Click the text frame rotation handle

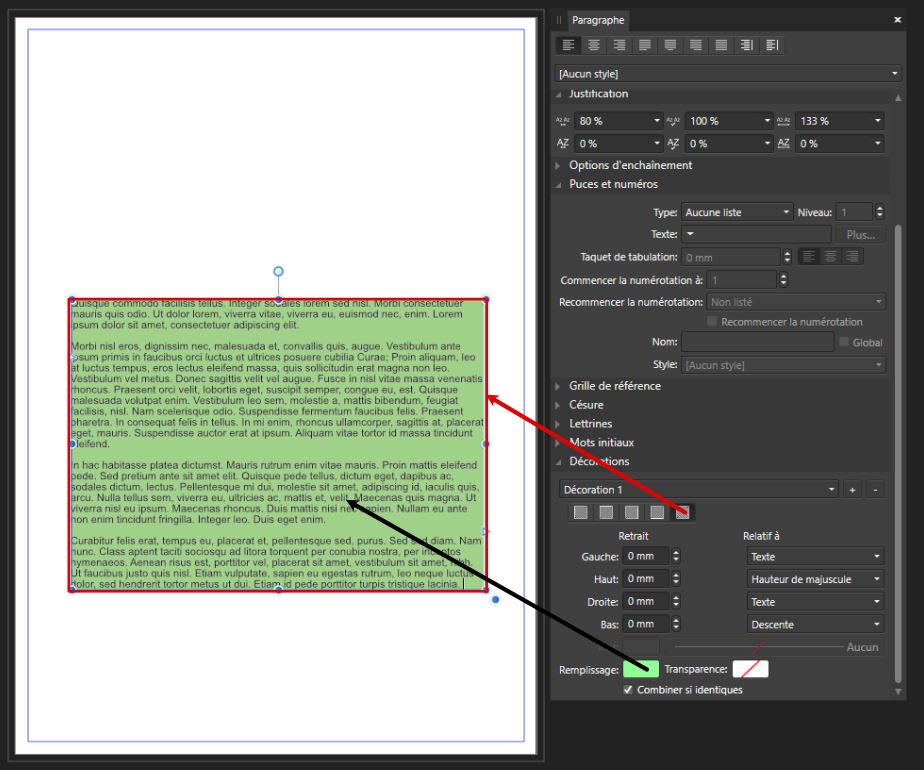pos(278,272)
